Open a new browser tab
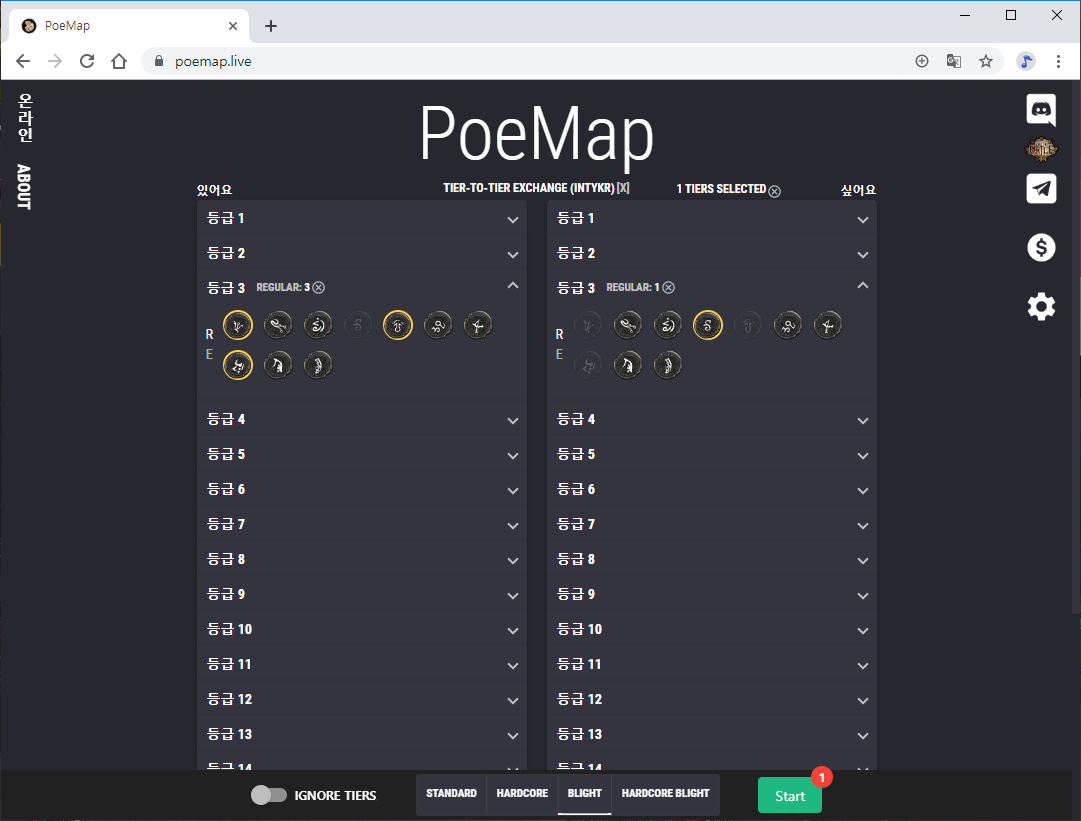 pyautogui.click(x=271, y=26)
